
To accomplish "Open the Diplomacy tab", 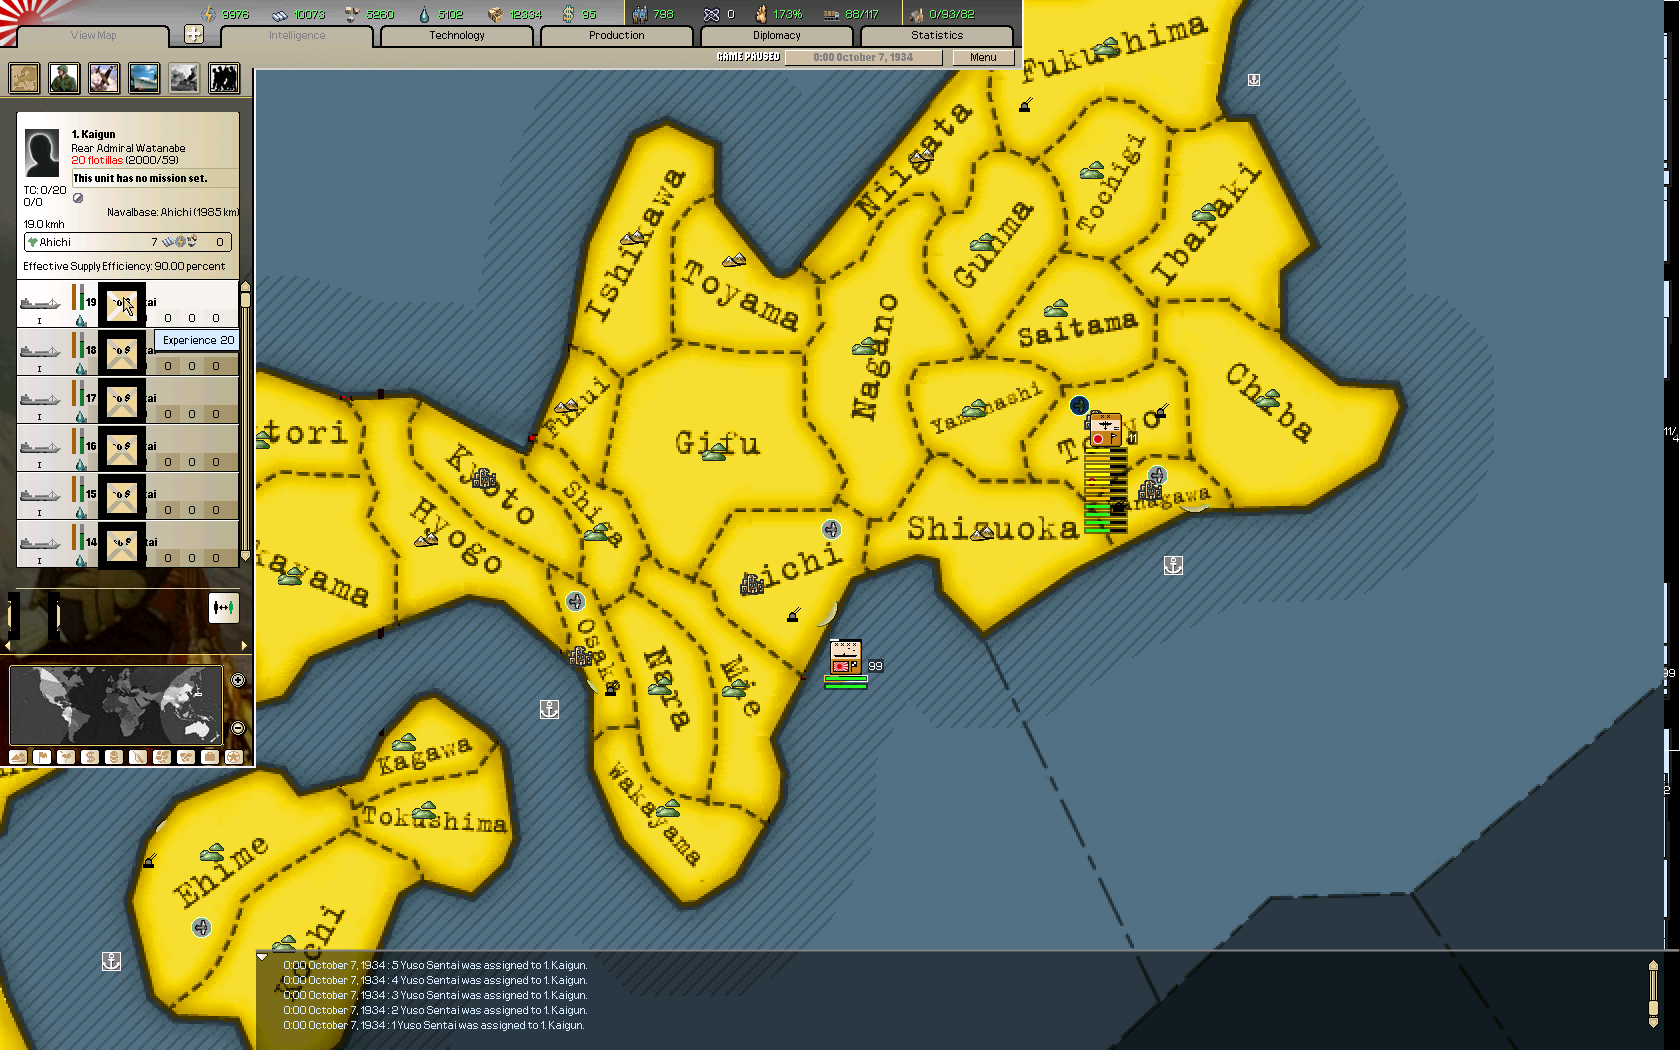I will point(778,35).
